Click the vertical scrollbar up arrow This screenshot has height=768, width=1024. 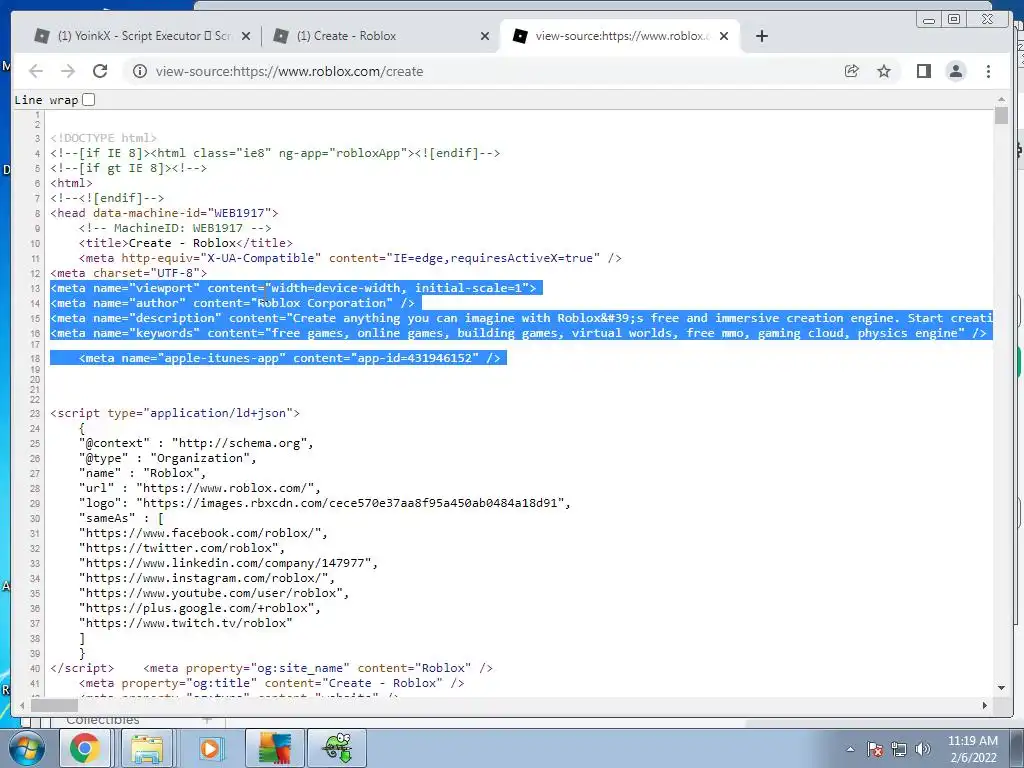pyautogui.click(x=1001, y=100)
